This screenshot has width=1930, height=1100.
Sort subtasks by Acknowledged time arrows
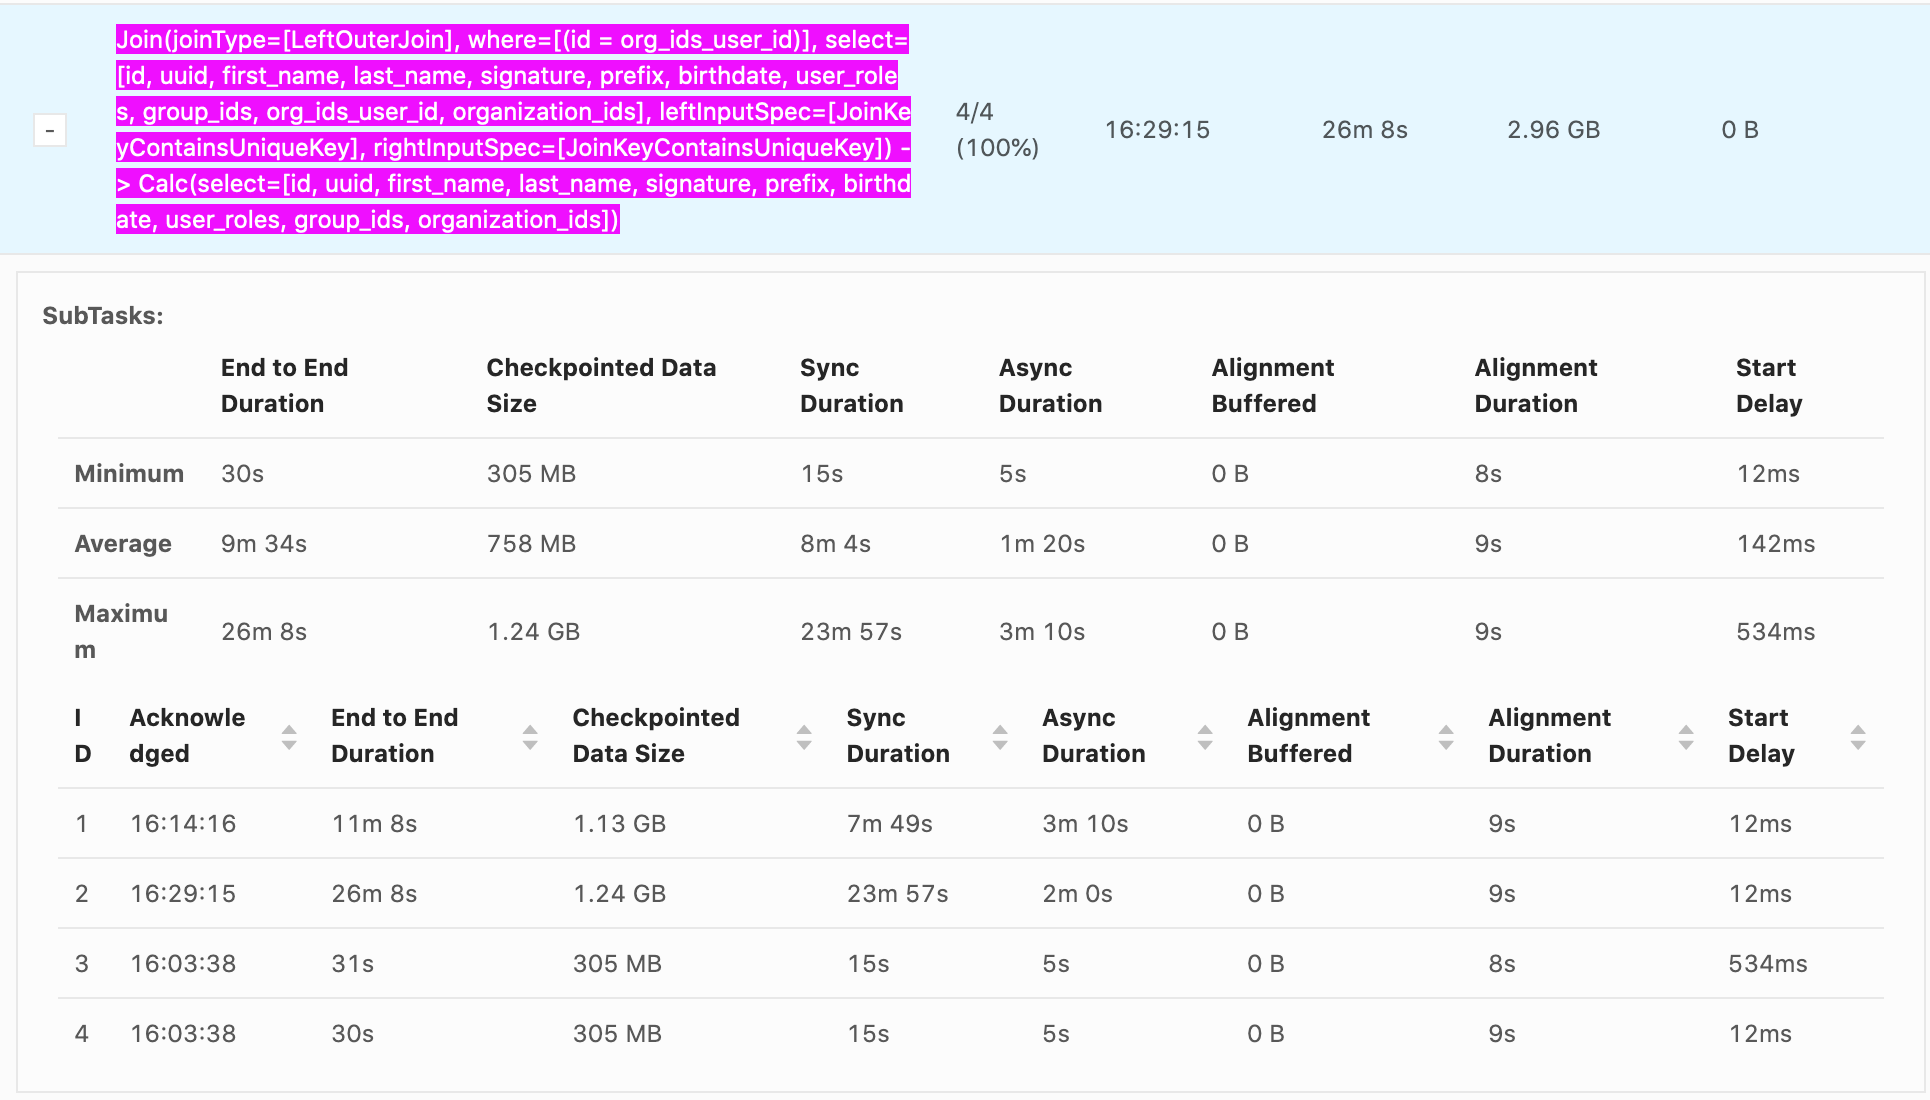(x=289, y=737)
